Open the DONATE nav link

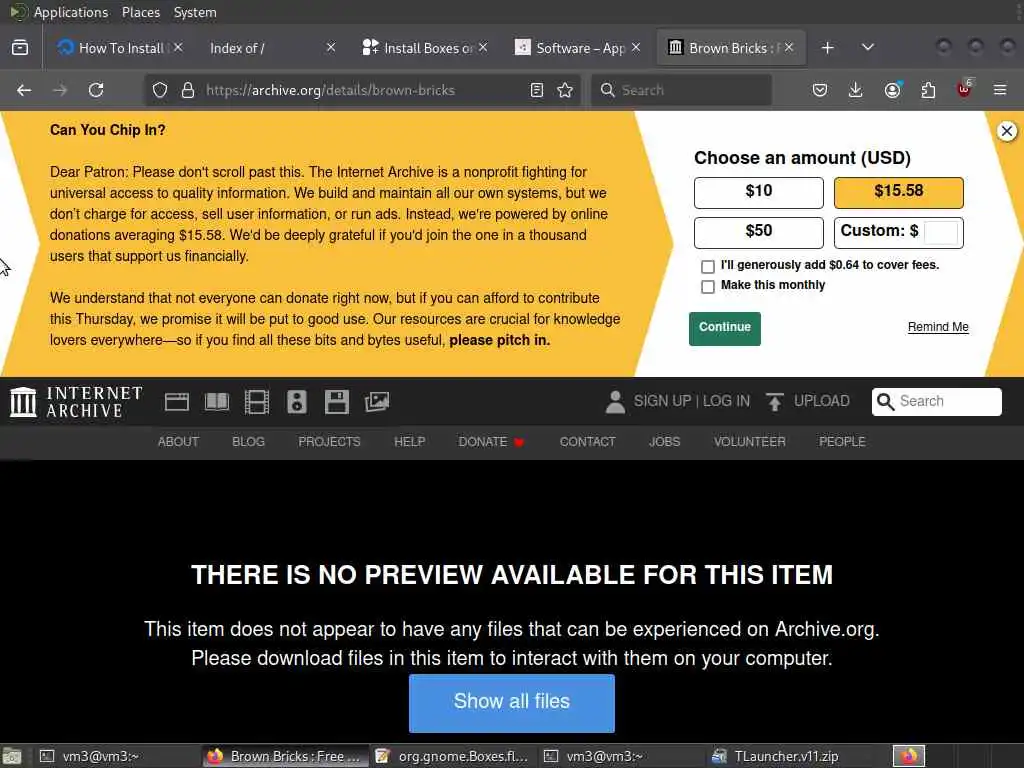[x=490, y=442]
